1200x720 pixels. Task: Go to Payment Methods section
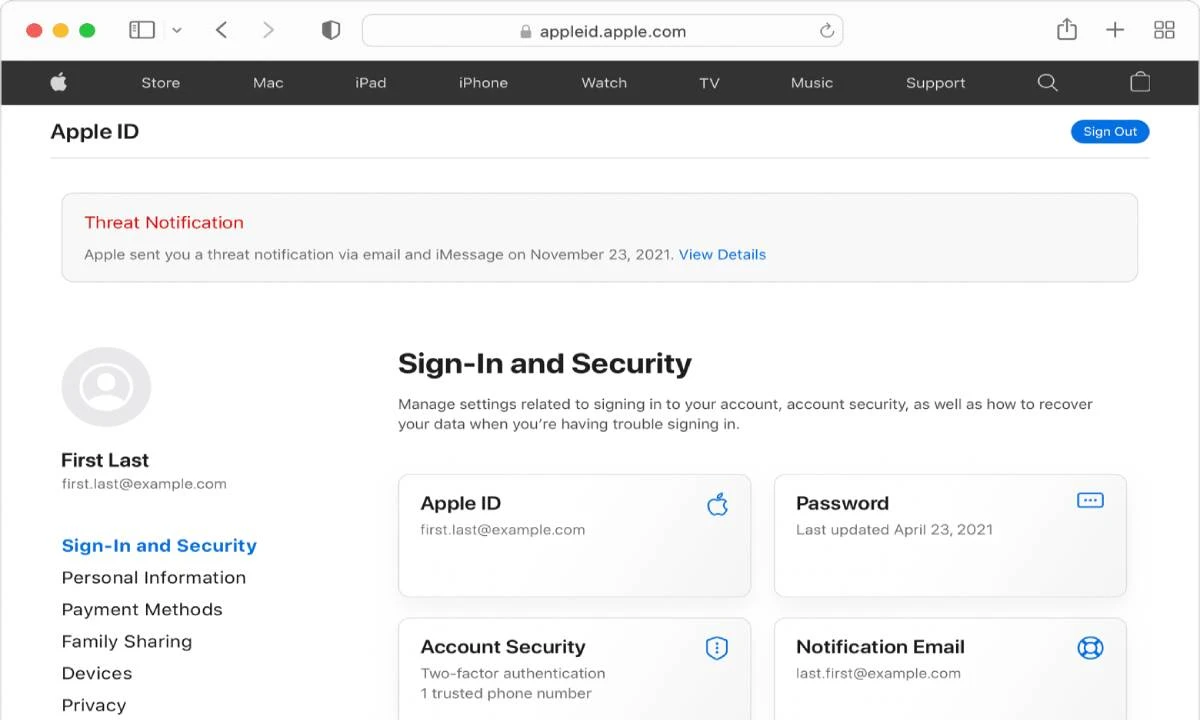[x=142, y=609]
